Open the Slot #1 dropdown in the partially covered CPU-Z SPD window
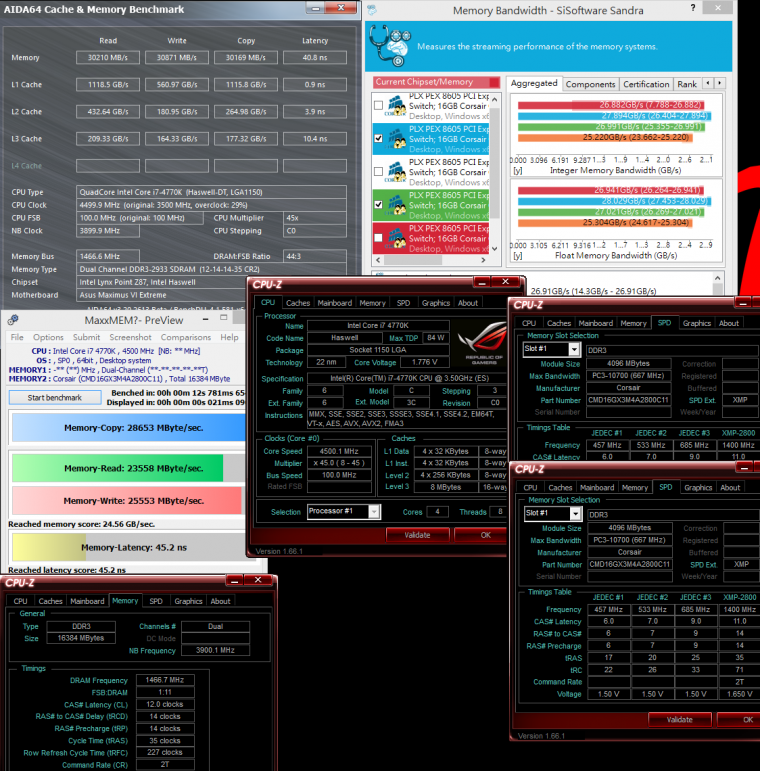Screen dimensions: 760x771 pyautogui.click(x=574, y=349)
